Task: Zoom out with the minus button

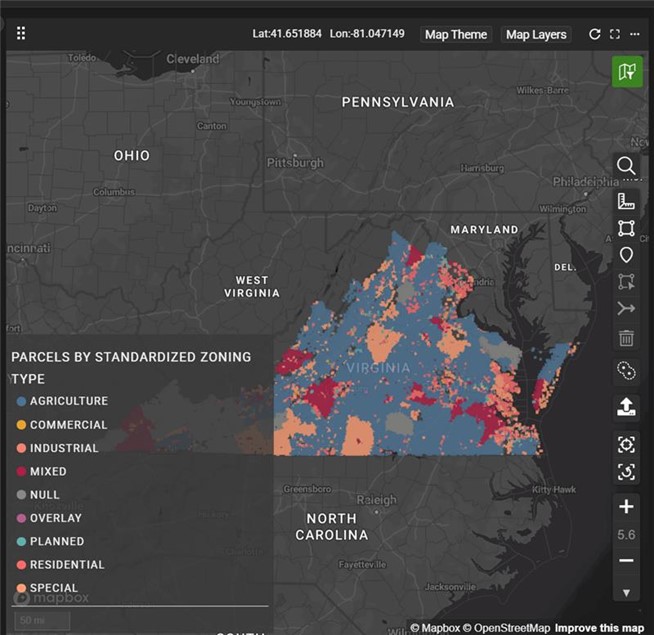Action: tap(626, 561)
